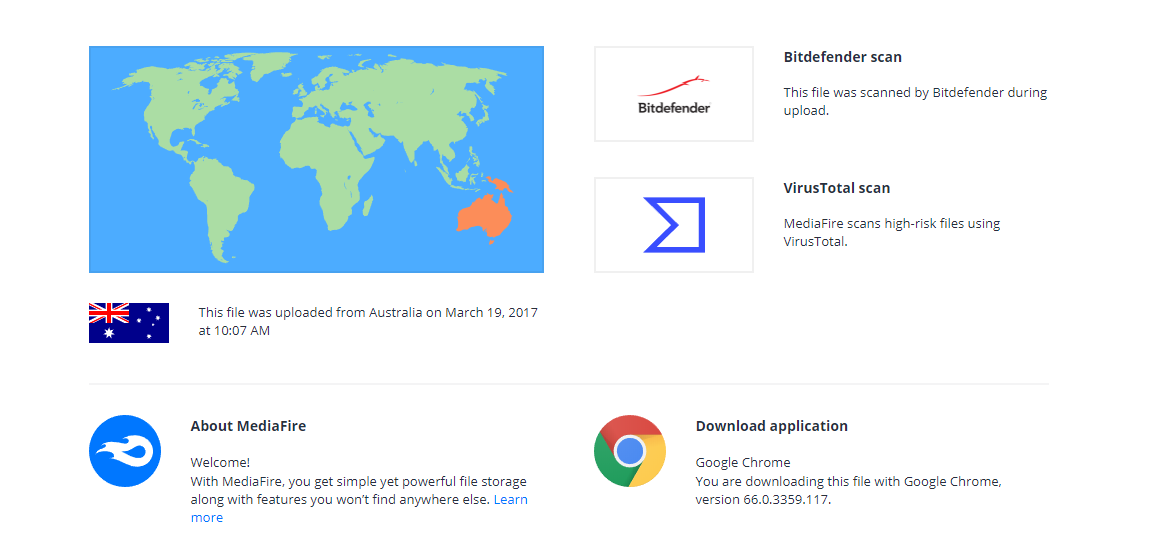Click the Chrome version 66.0.3359.117 text
Viewport: 1173px width, 546px height.
coord(763,500)
